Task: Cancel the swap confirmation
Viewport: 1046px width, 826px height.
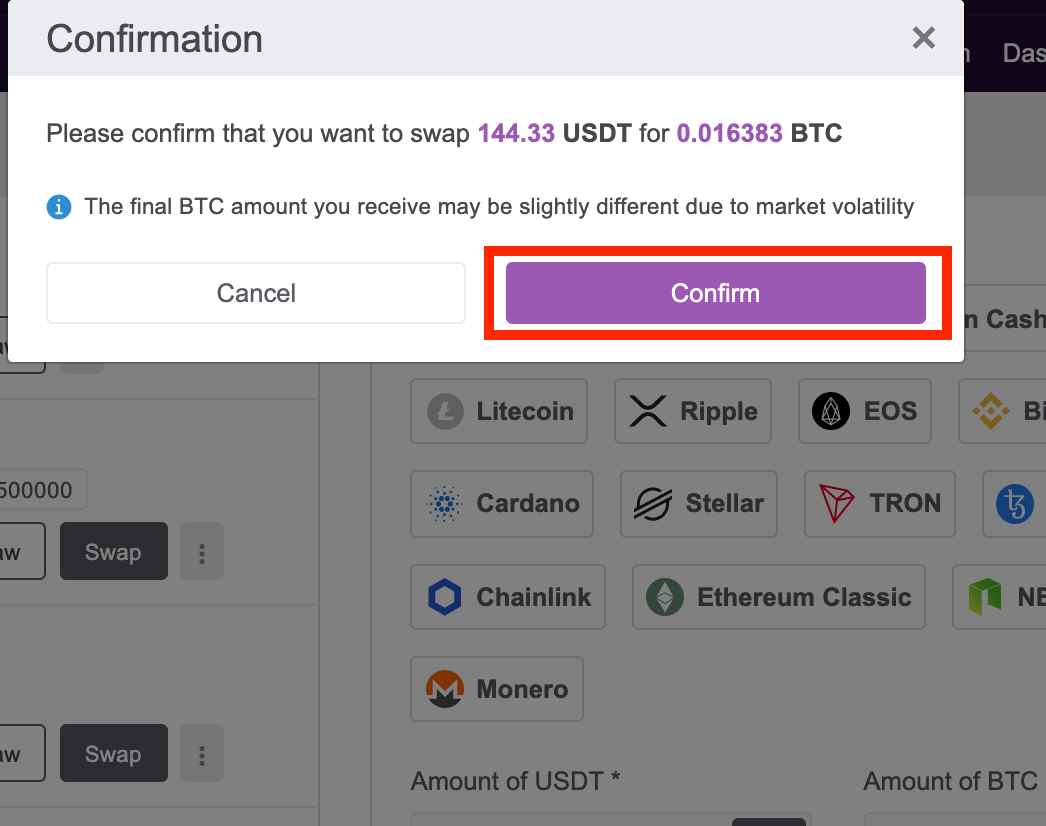Action: tap(255, 293)
